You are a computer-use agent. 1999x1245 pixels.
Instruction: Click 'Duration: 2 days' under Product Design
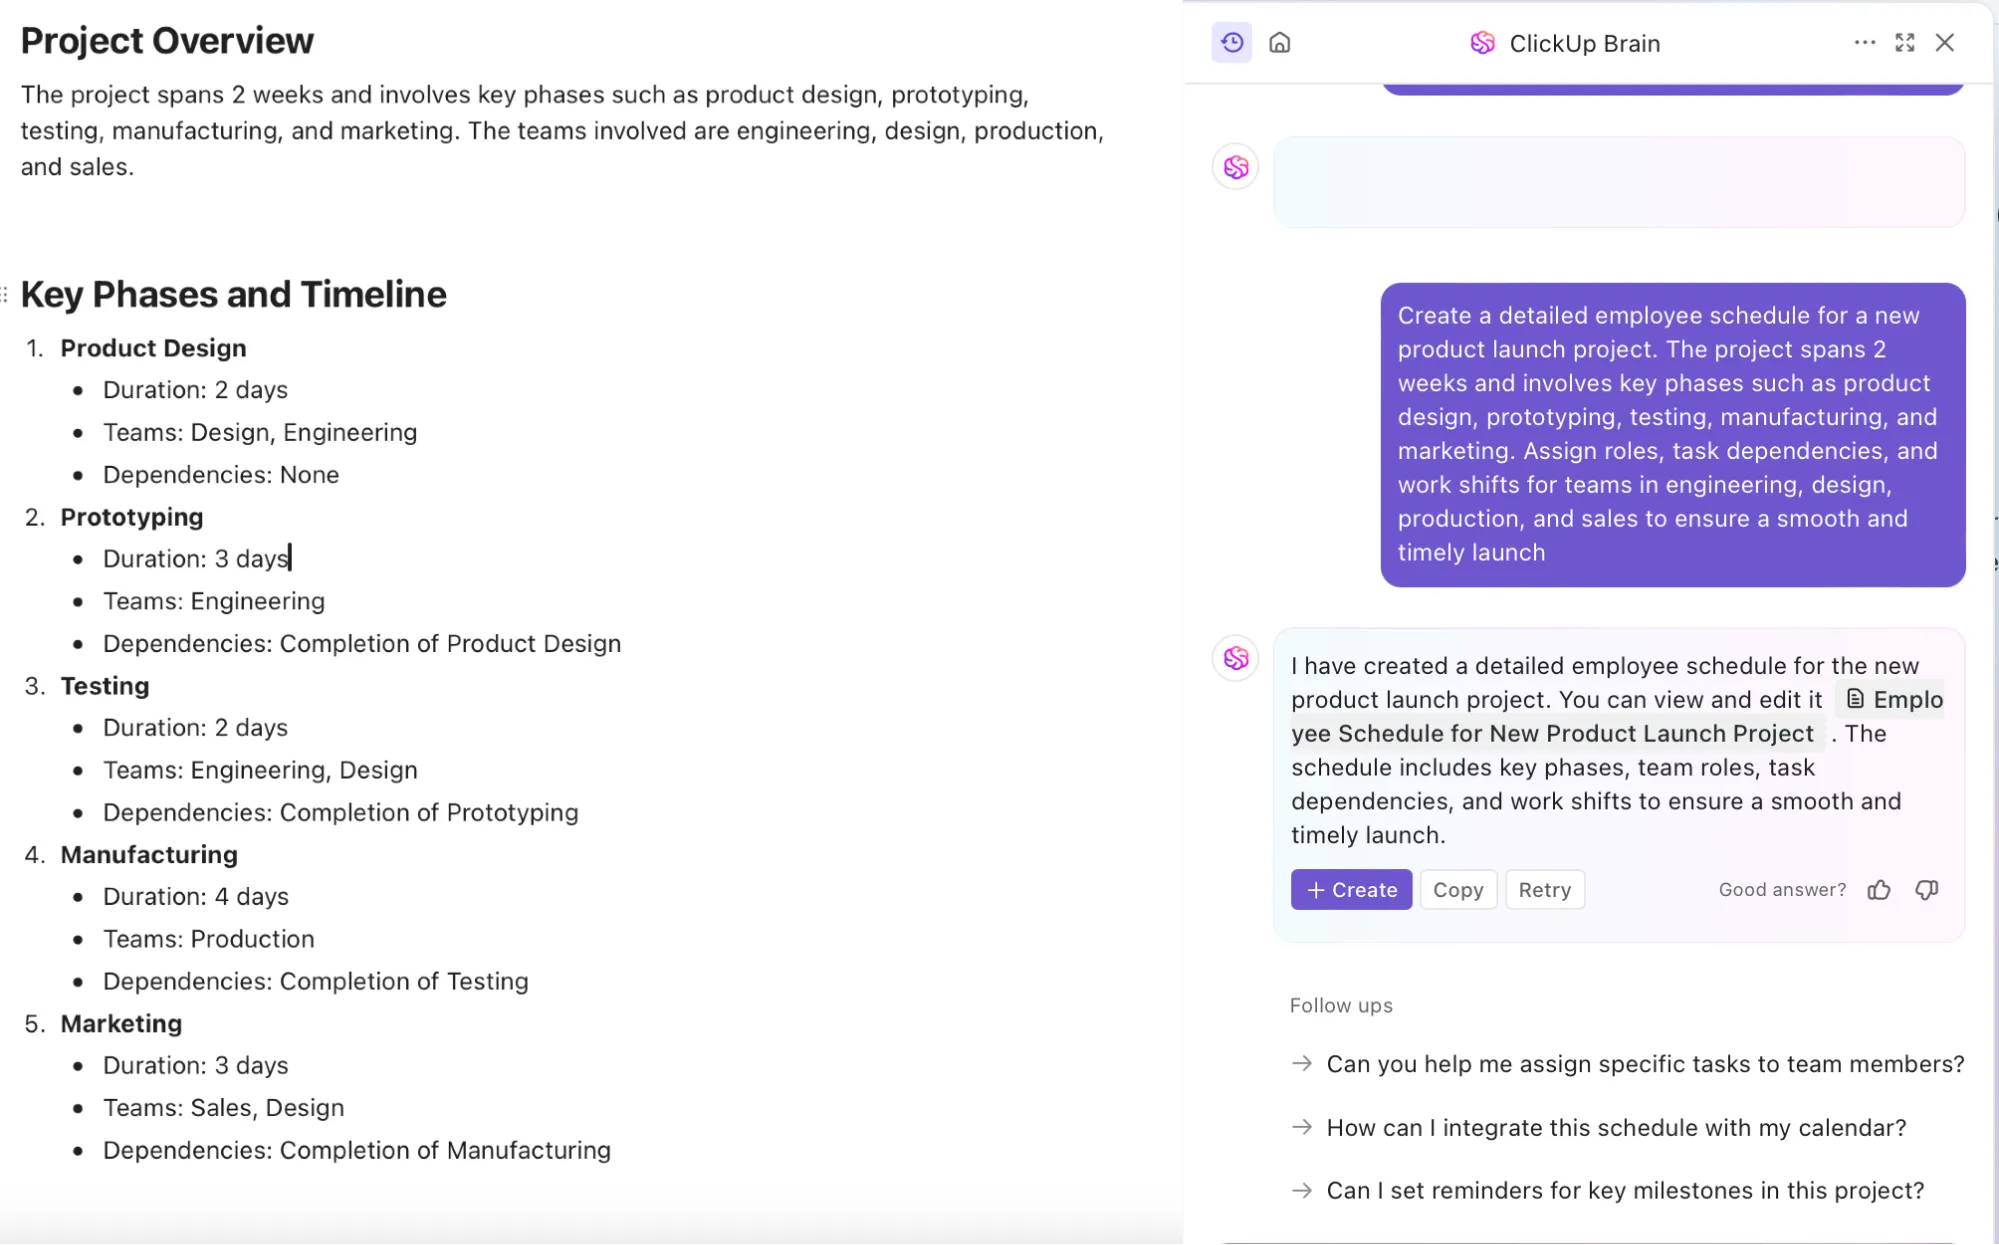[196, 390]
